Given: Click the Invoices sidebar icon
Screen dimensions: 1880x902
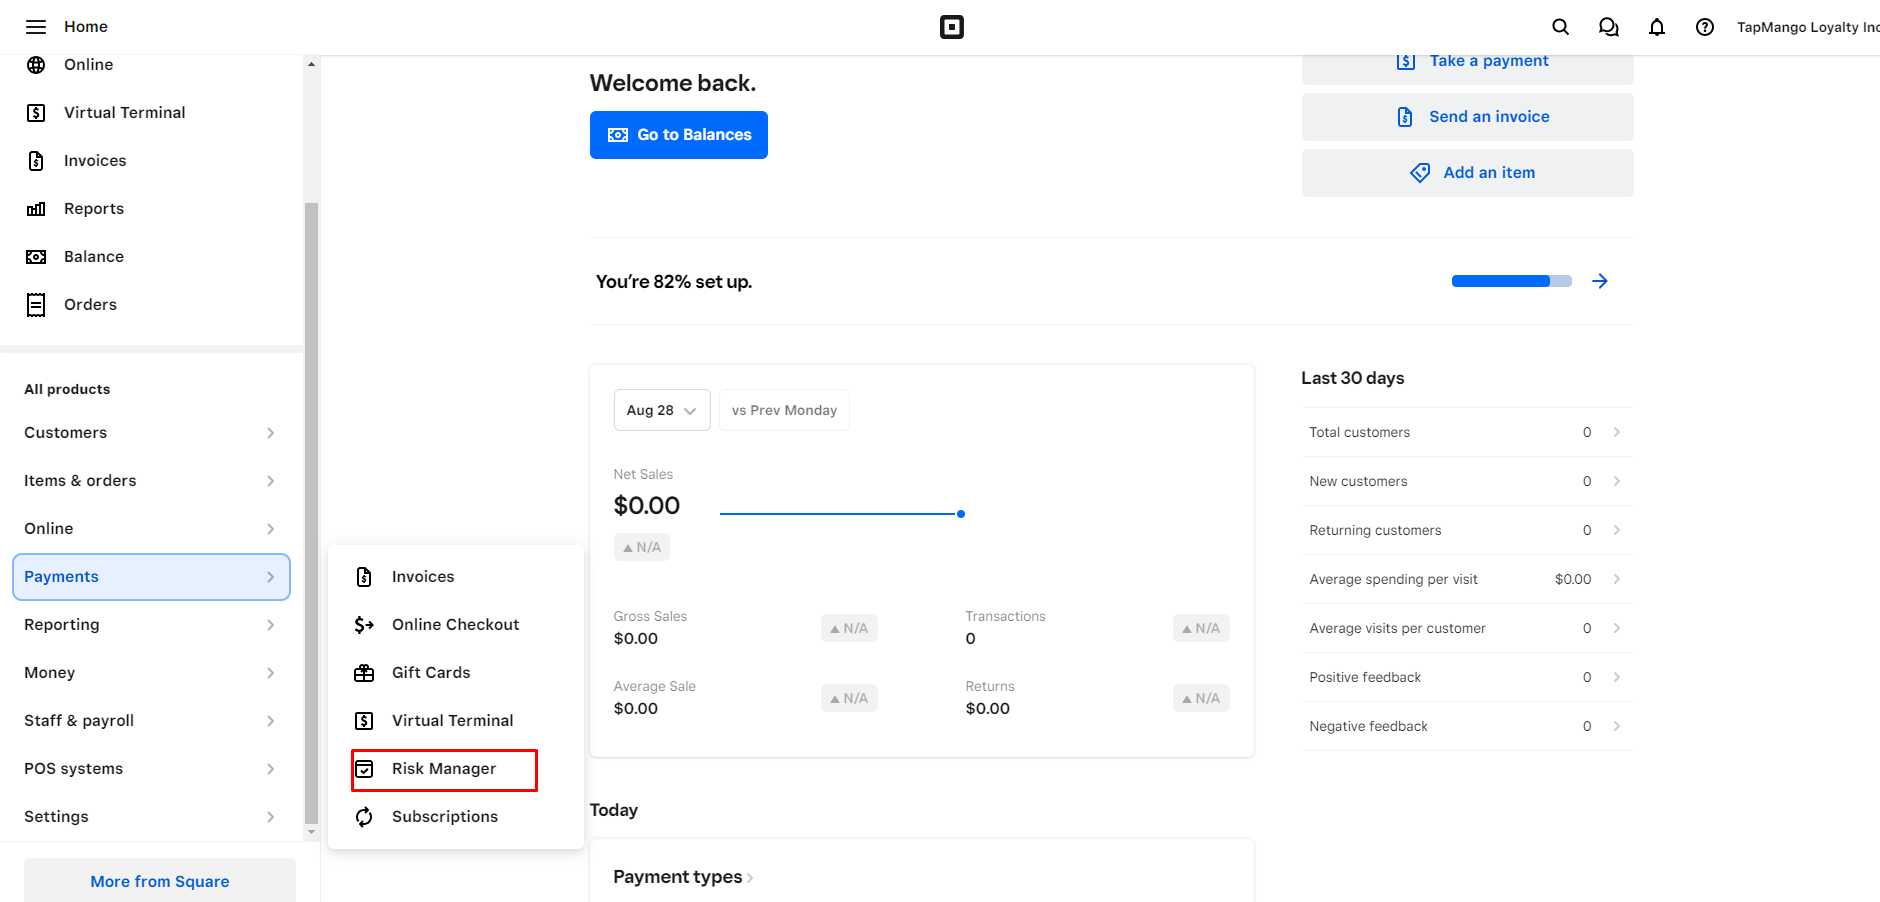Looking at the screenshot, I should (x=36, y=161).
